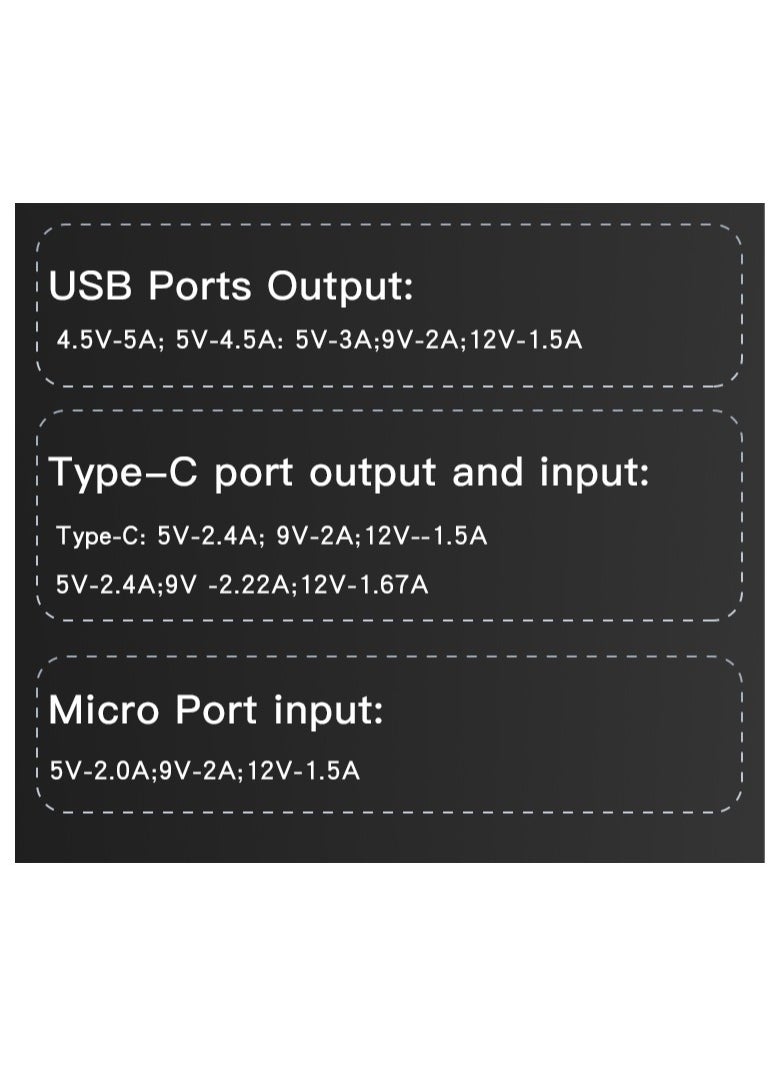
Task: Click the Type-C port output and input heading
Action: 349,473
